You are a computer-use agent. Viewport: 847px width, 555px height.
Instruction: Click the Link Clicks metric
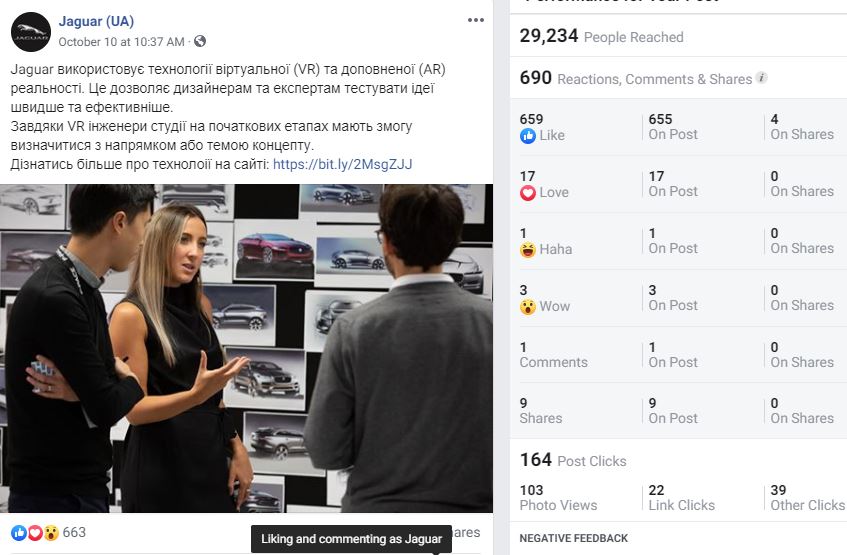pyautogui.click(x=682, y=498)
